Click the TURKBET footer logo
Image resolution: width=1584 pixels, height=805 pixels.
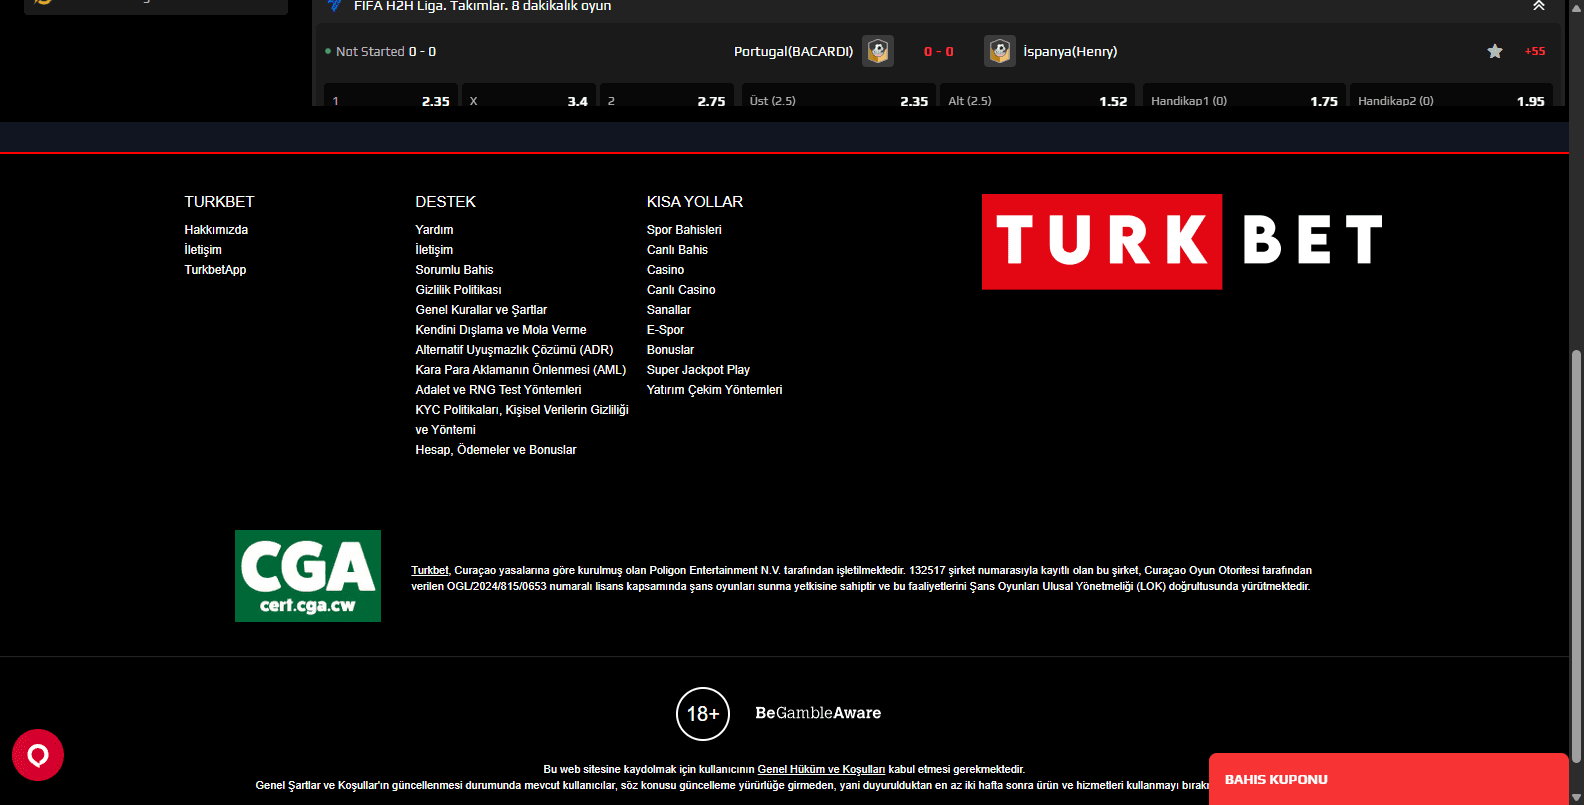point(1184,241)
